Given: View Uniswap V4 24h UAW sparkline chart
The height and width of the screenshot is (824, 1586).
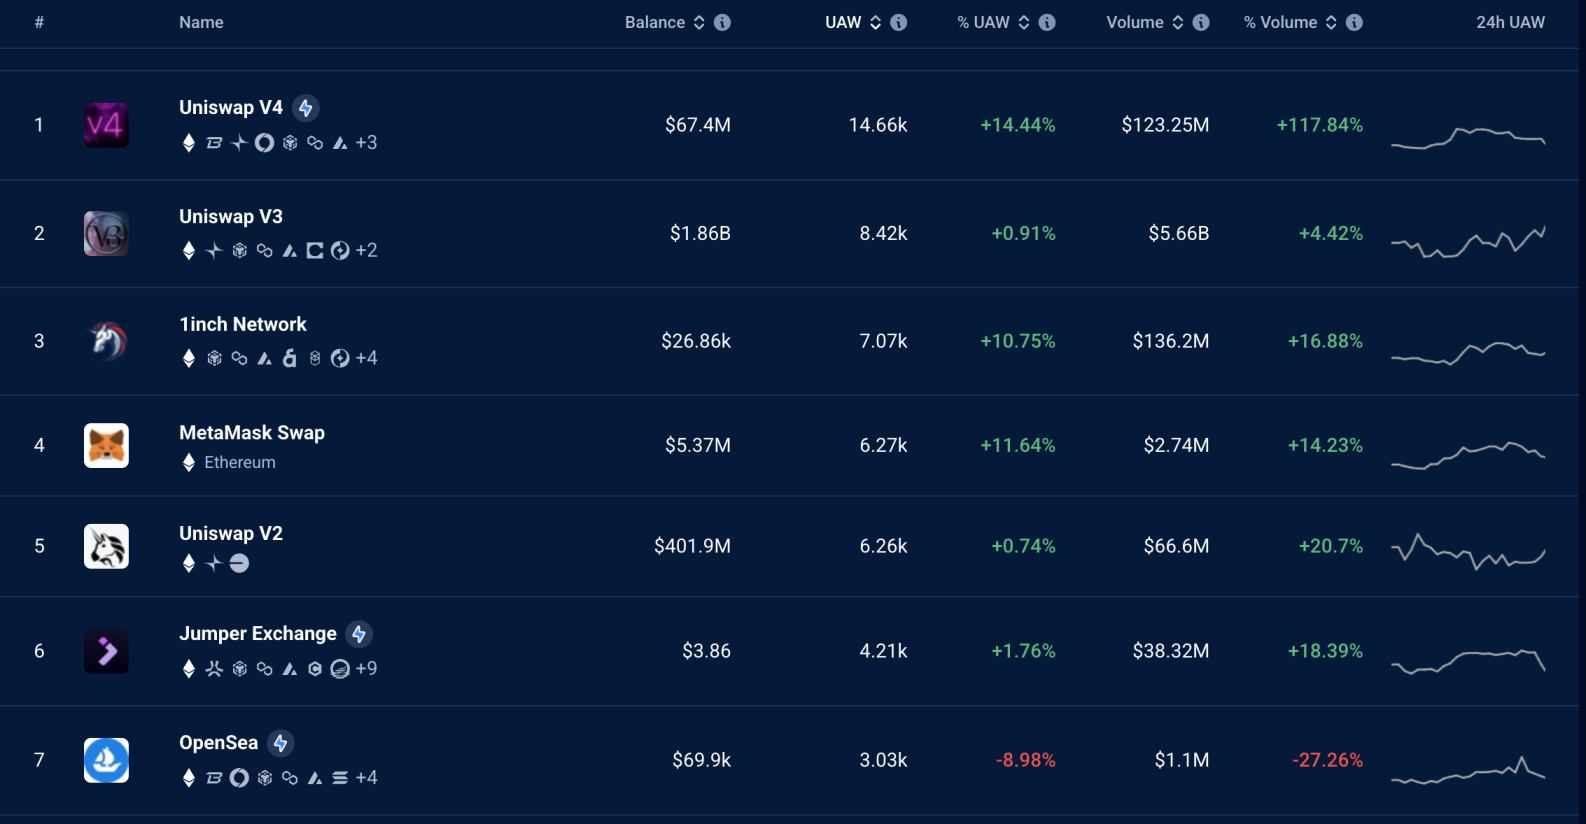Looking at the screenshot, I should coord(1468,137).
